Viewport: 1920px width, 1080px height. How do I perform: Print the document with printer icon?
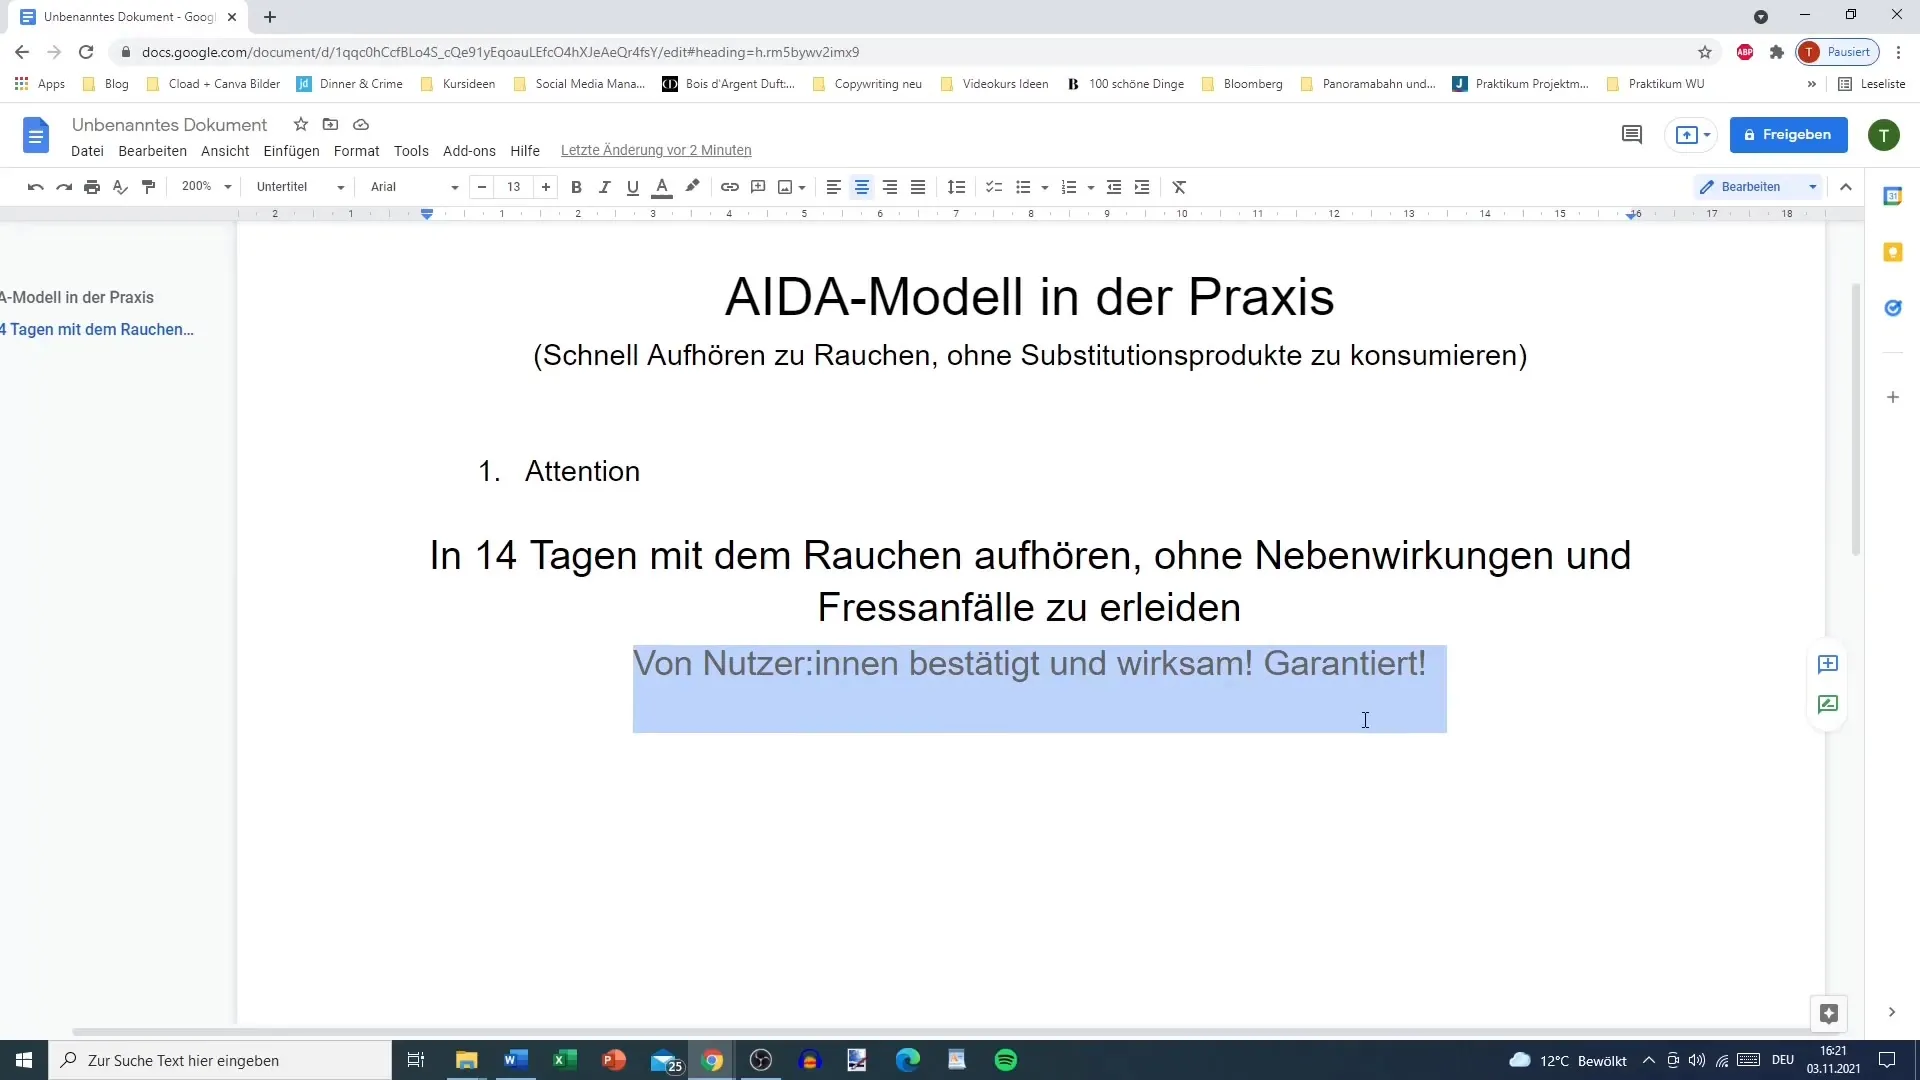(92, 187)
